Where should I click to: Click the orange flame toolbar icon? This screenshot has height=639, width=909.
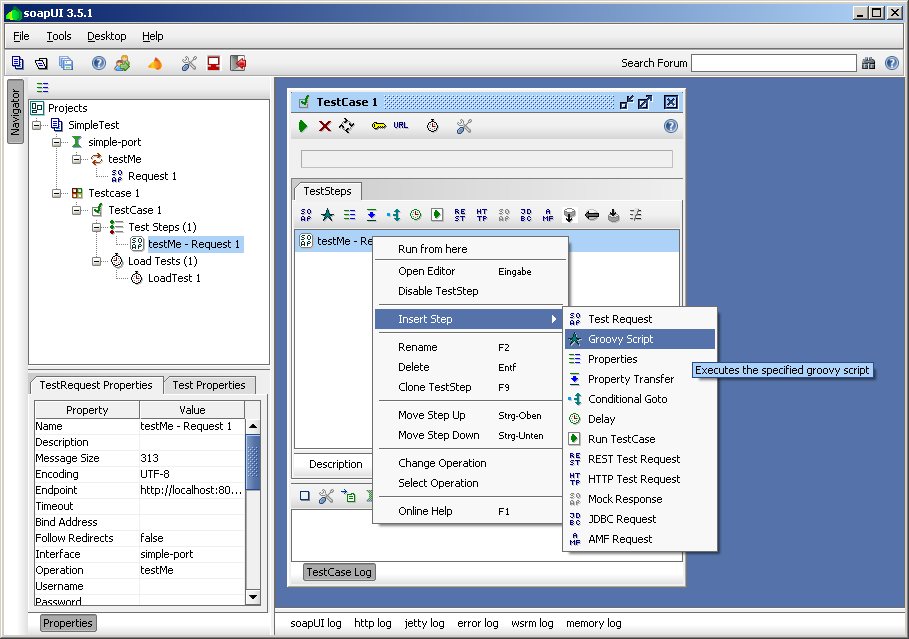[155, 63]
